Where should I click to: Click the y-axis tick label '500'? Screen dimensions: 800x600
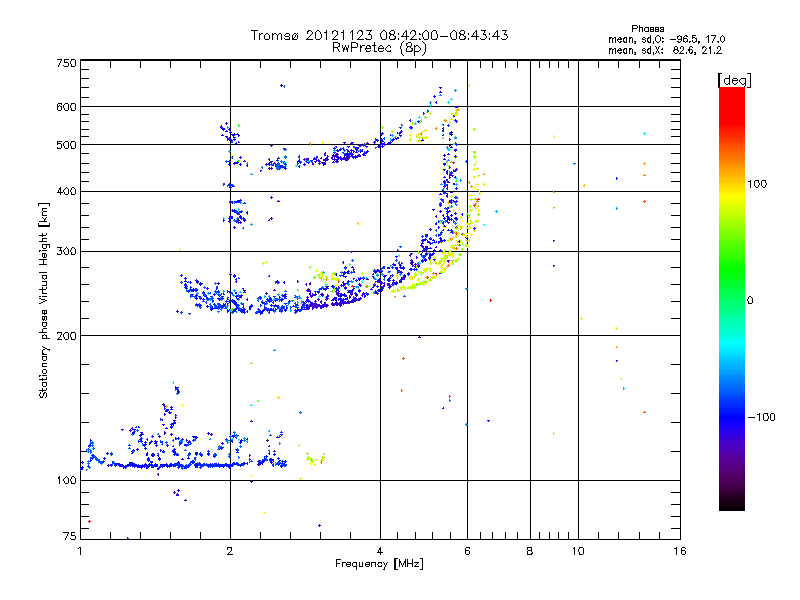[66, 145]
